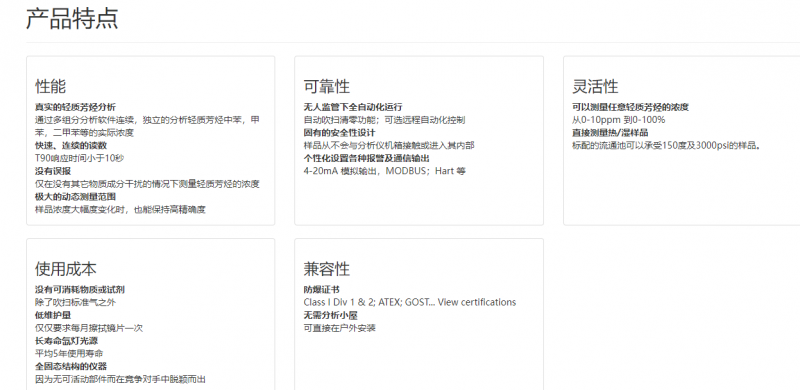Click the 灵活性 card title
The image size is (800, 390).
coord(595,86)
